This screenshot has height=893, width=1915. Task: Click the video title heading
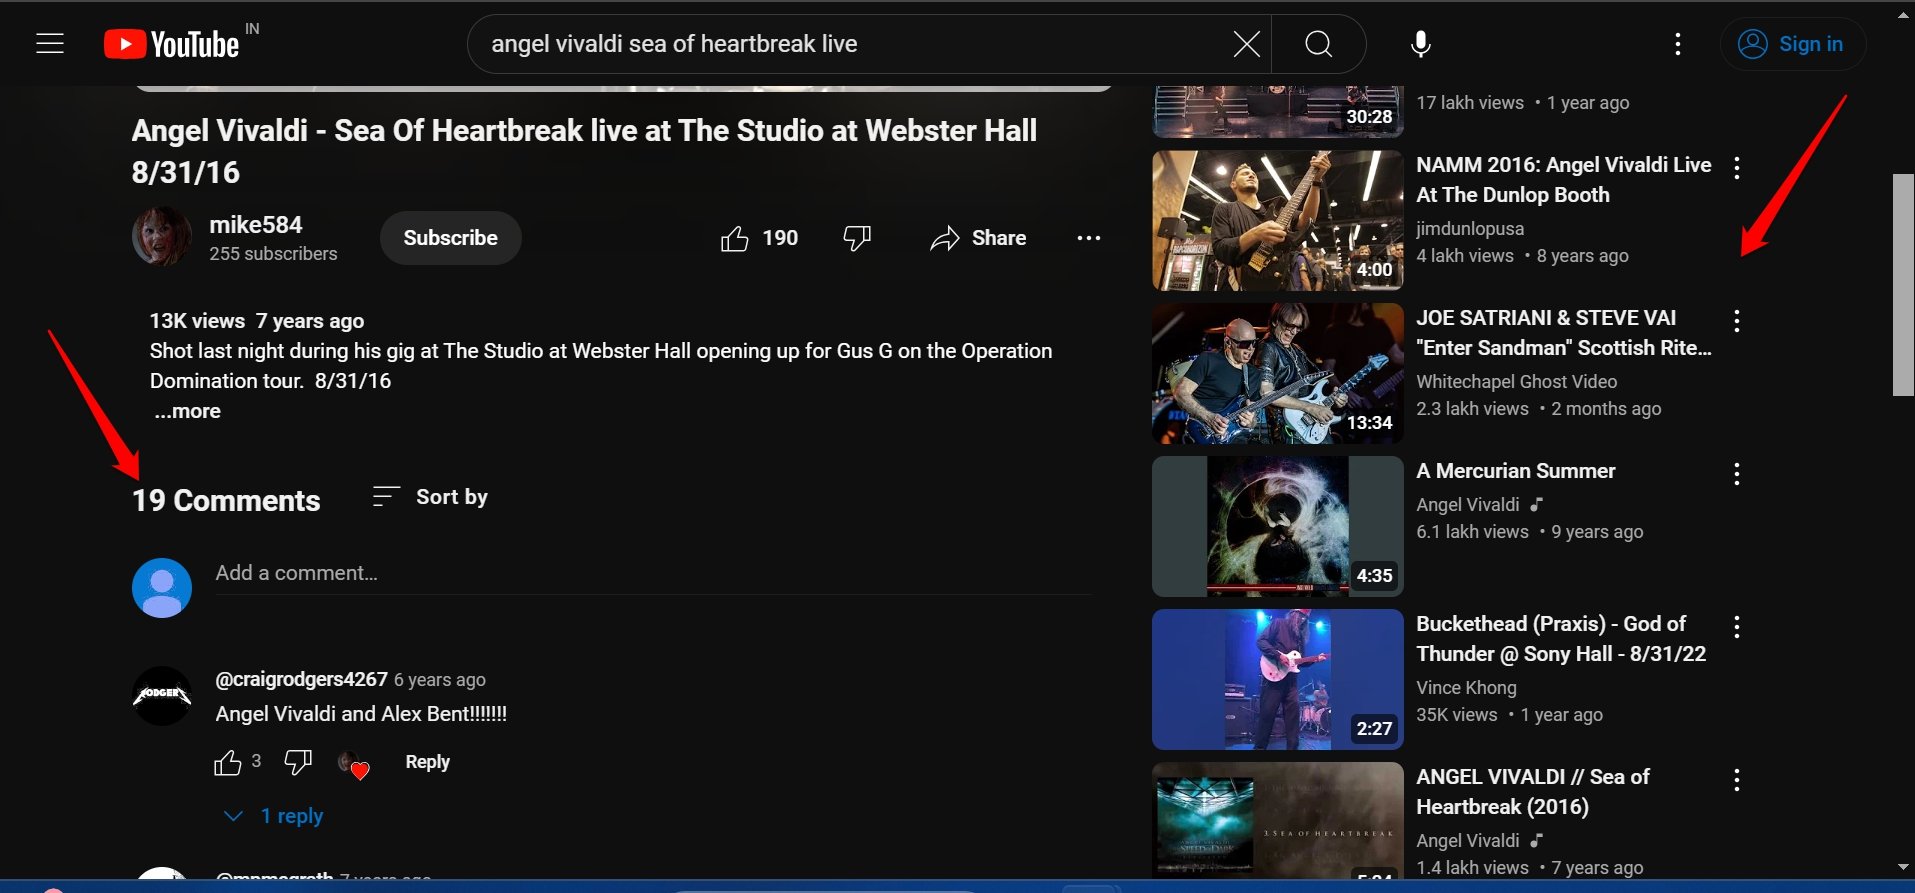click(584, 151)
